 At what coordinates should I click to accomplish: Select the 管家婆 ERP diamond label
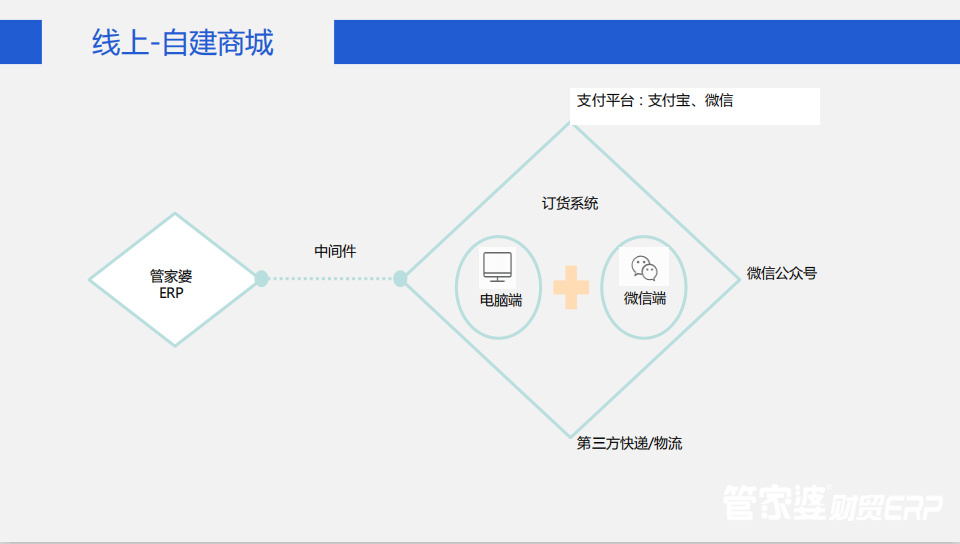click(171, 285)
